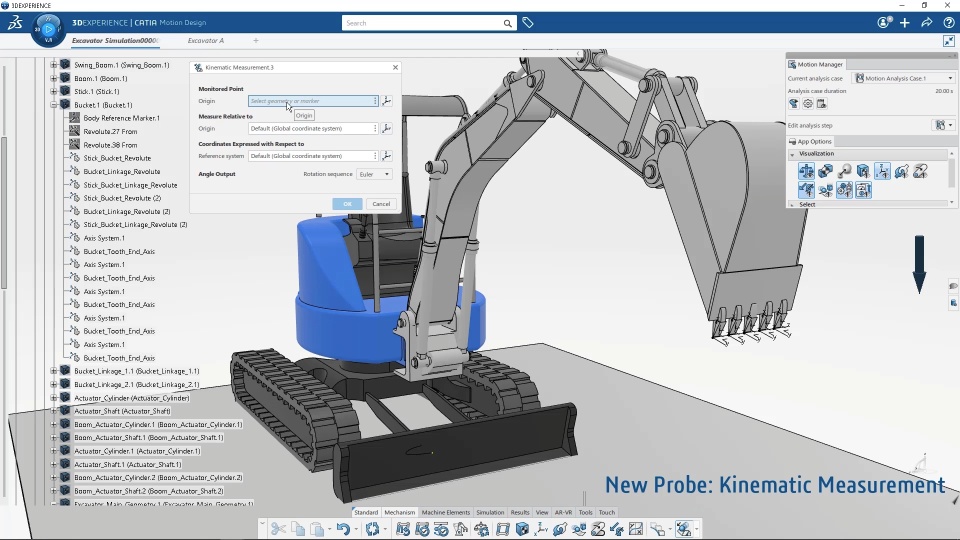Collapse the Bucket.1 tree node
The height and width of the screenshot is (540, 960).
click(x=53, y=105)
